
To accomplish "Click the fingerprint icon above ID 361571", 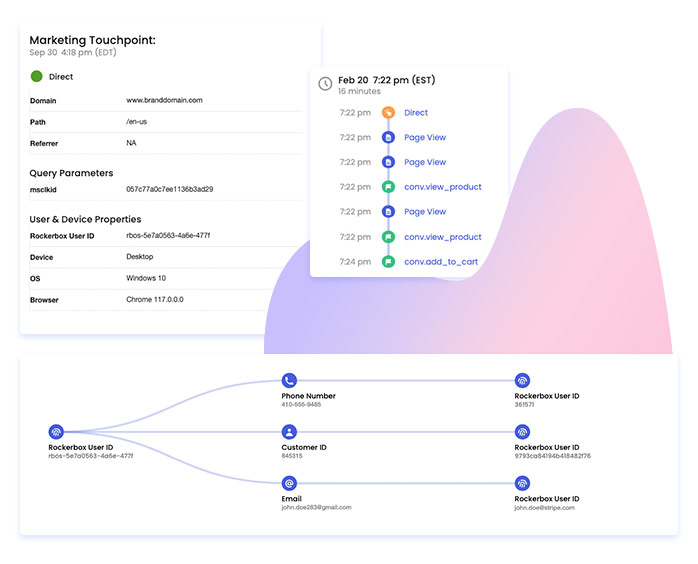I will point(522,381).
